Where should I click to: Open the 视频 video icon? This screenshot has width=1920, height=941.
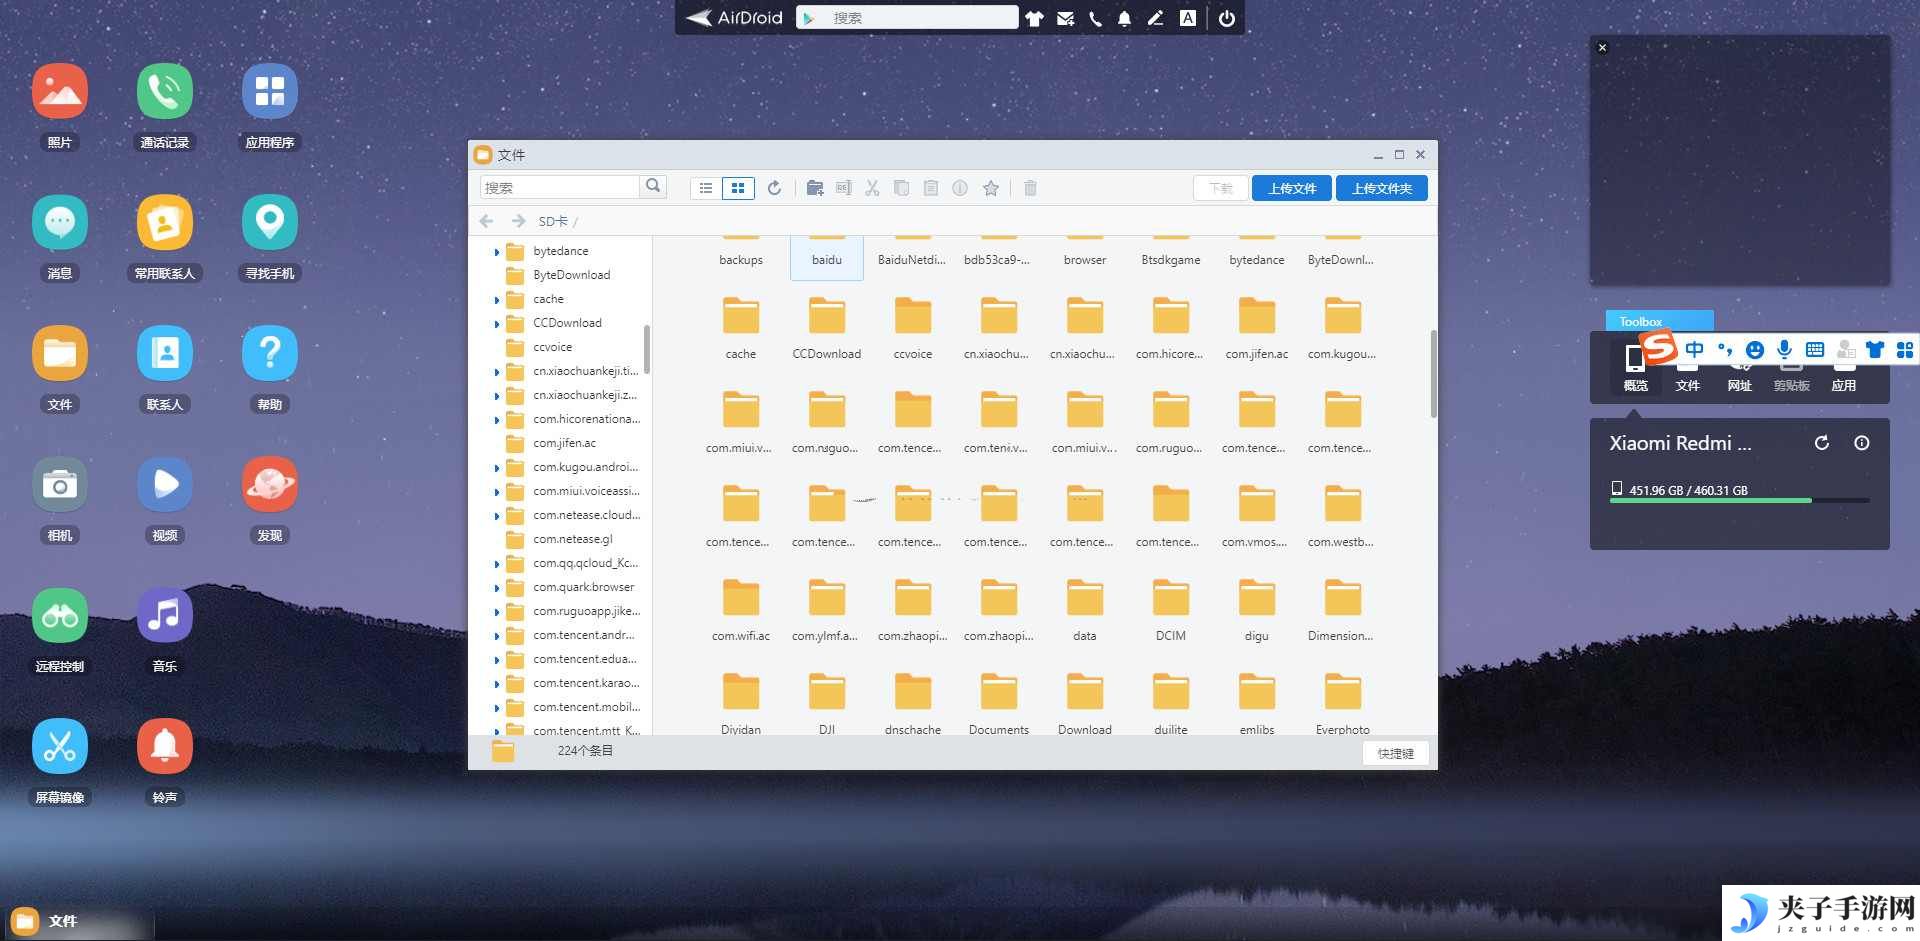pyautogui.click(x=165, y=484)
